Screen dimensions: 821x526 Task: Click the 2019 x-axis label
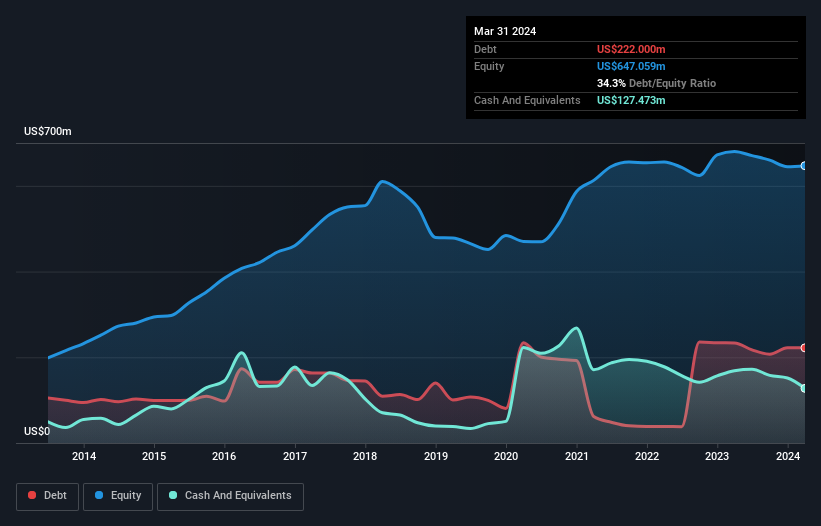pos(436,456)
